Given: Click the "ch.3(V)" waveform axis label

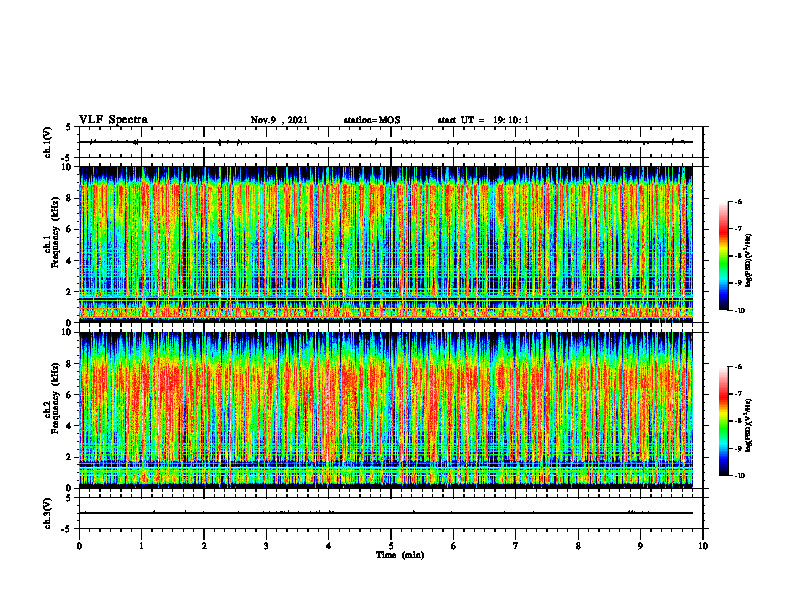Looking at the screenshot, I should 47,513.
